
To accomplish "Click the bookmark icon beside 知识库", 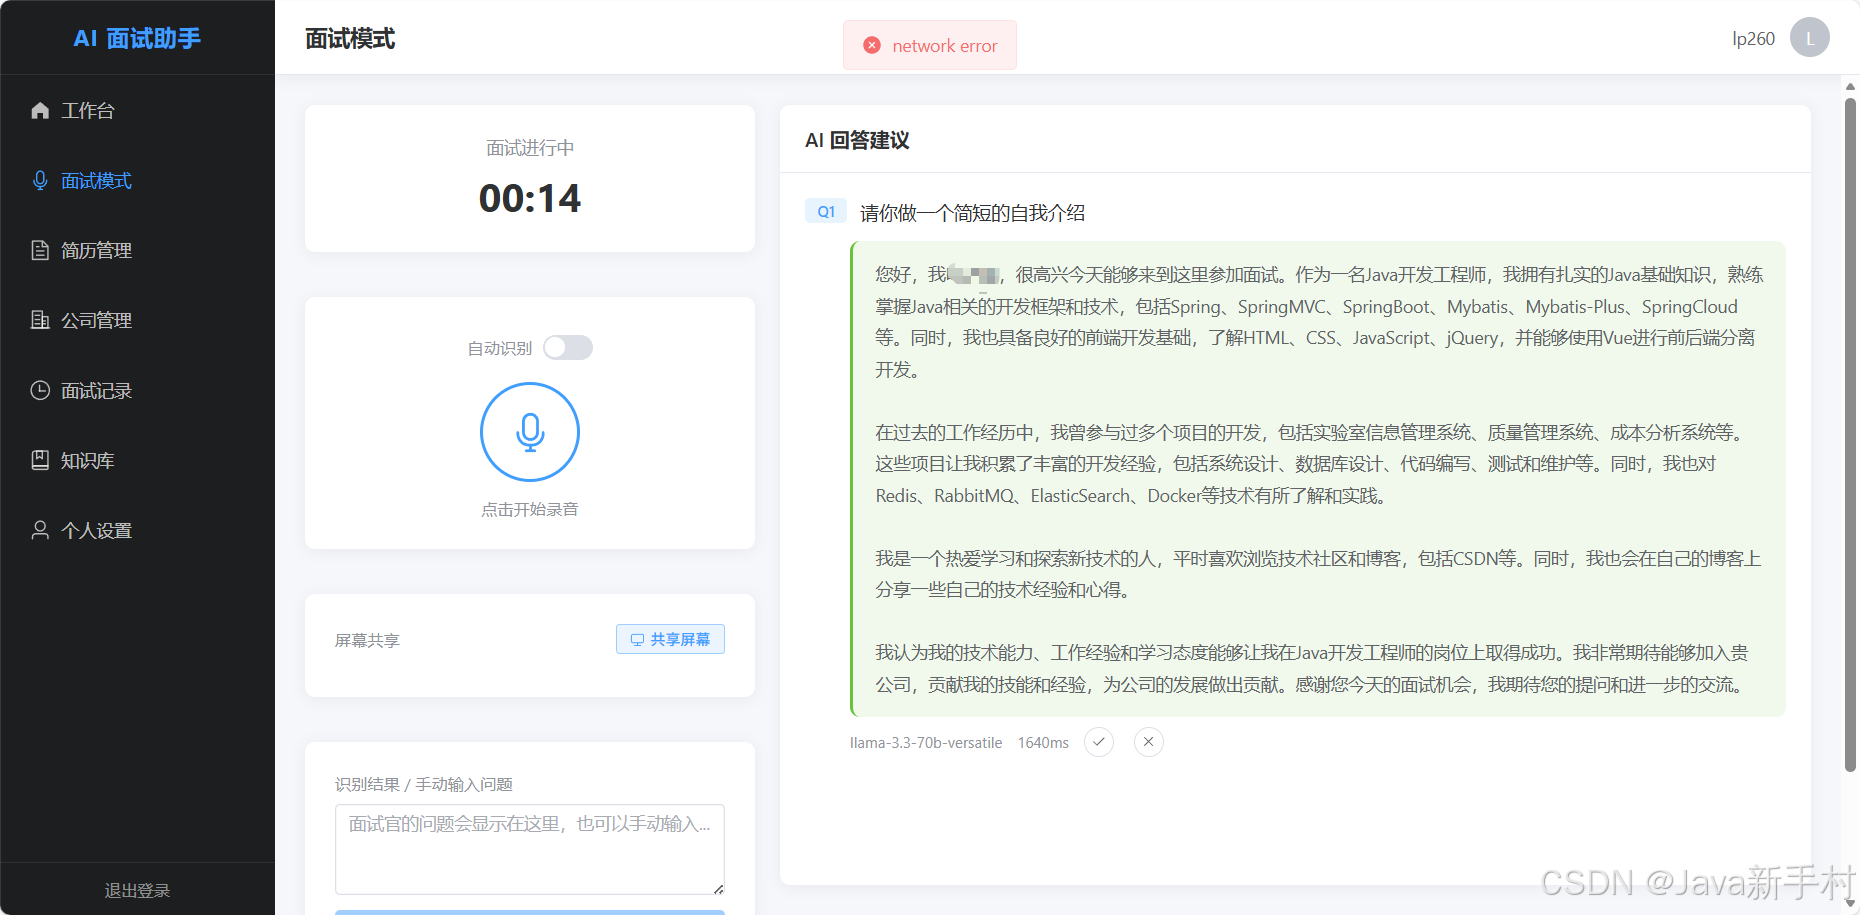I will pos(40,460).
